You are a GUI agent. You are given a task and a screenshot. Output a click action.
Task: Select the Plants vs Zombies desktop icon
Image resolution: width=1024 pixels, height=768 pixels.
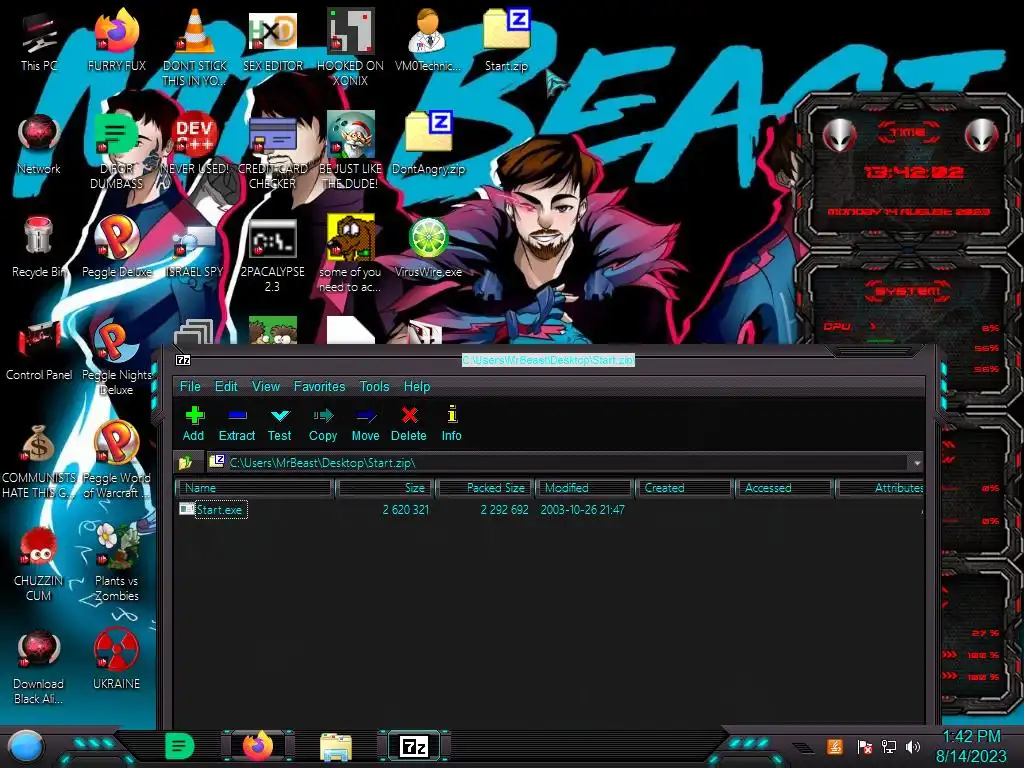116,563
